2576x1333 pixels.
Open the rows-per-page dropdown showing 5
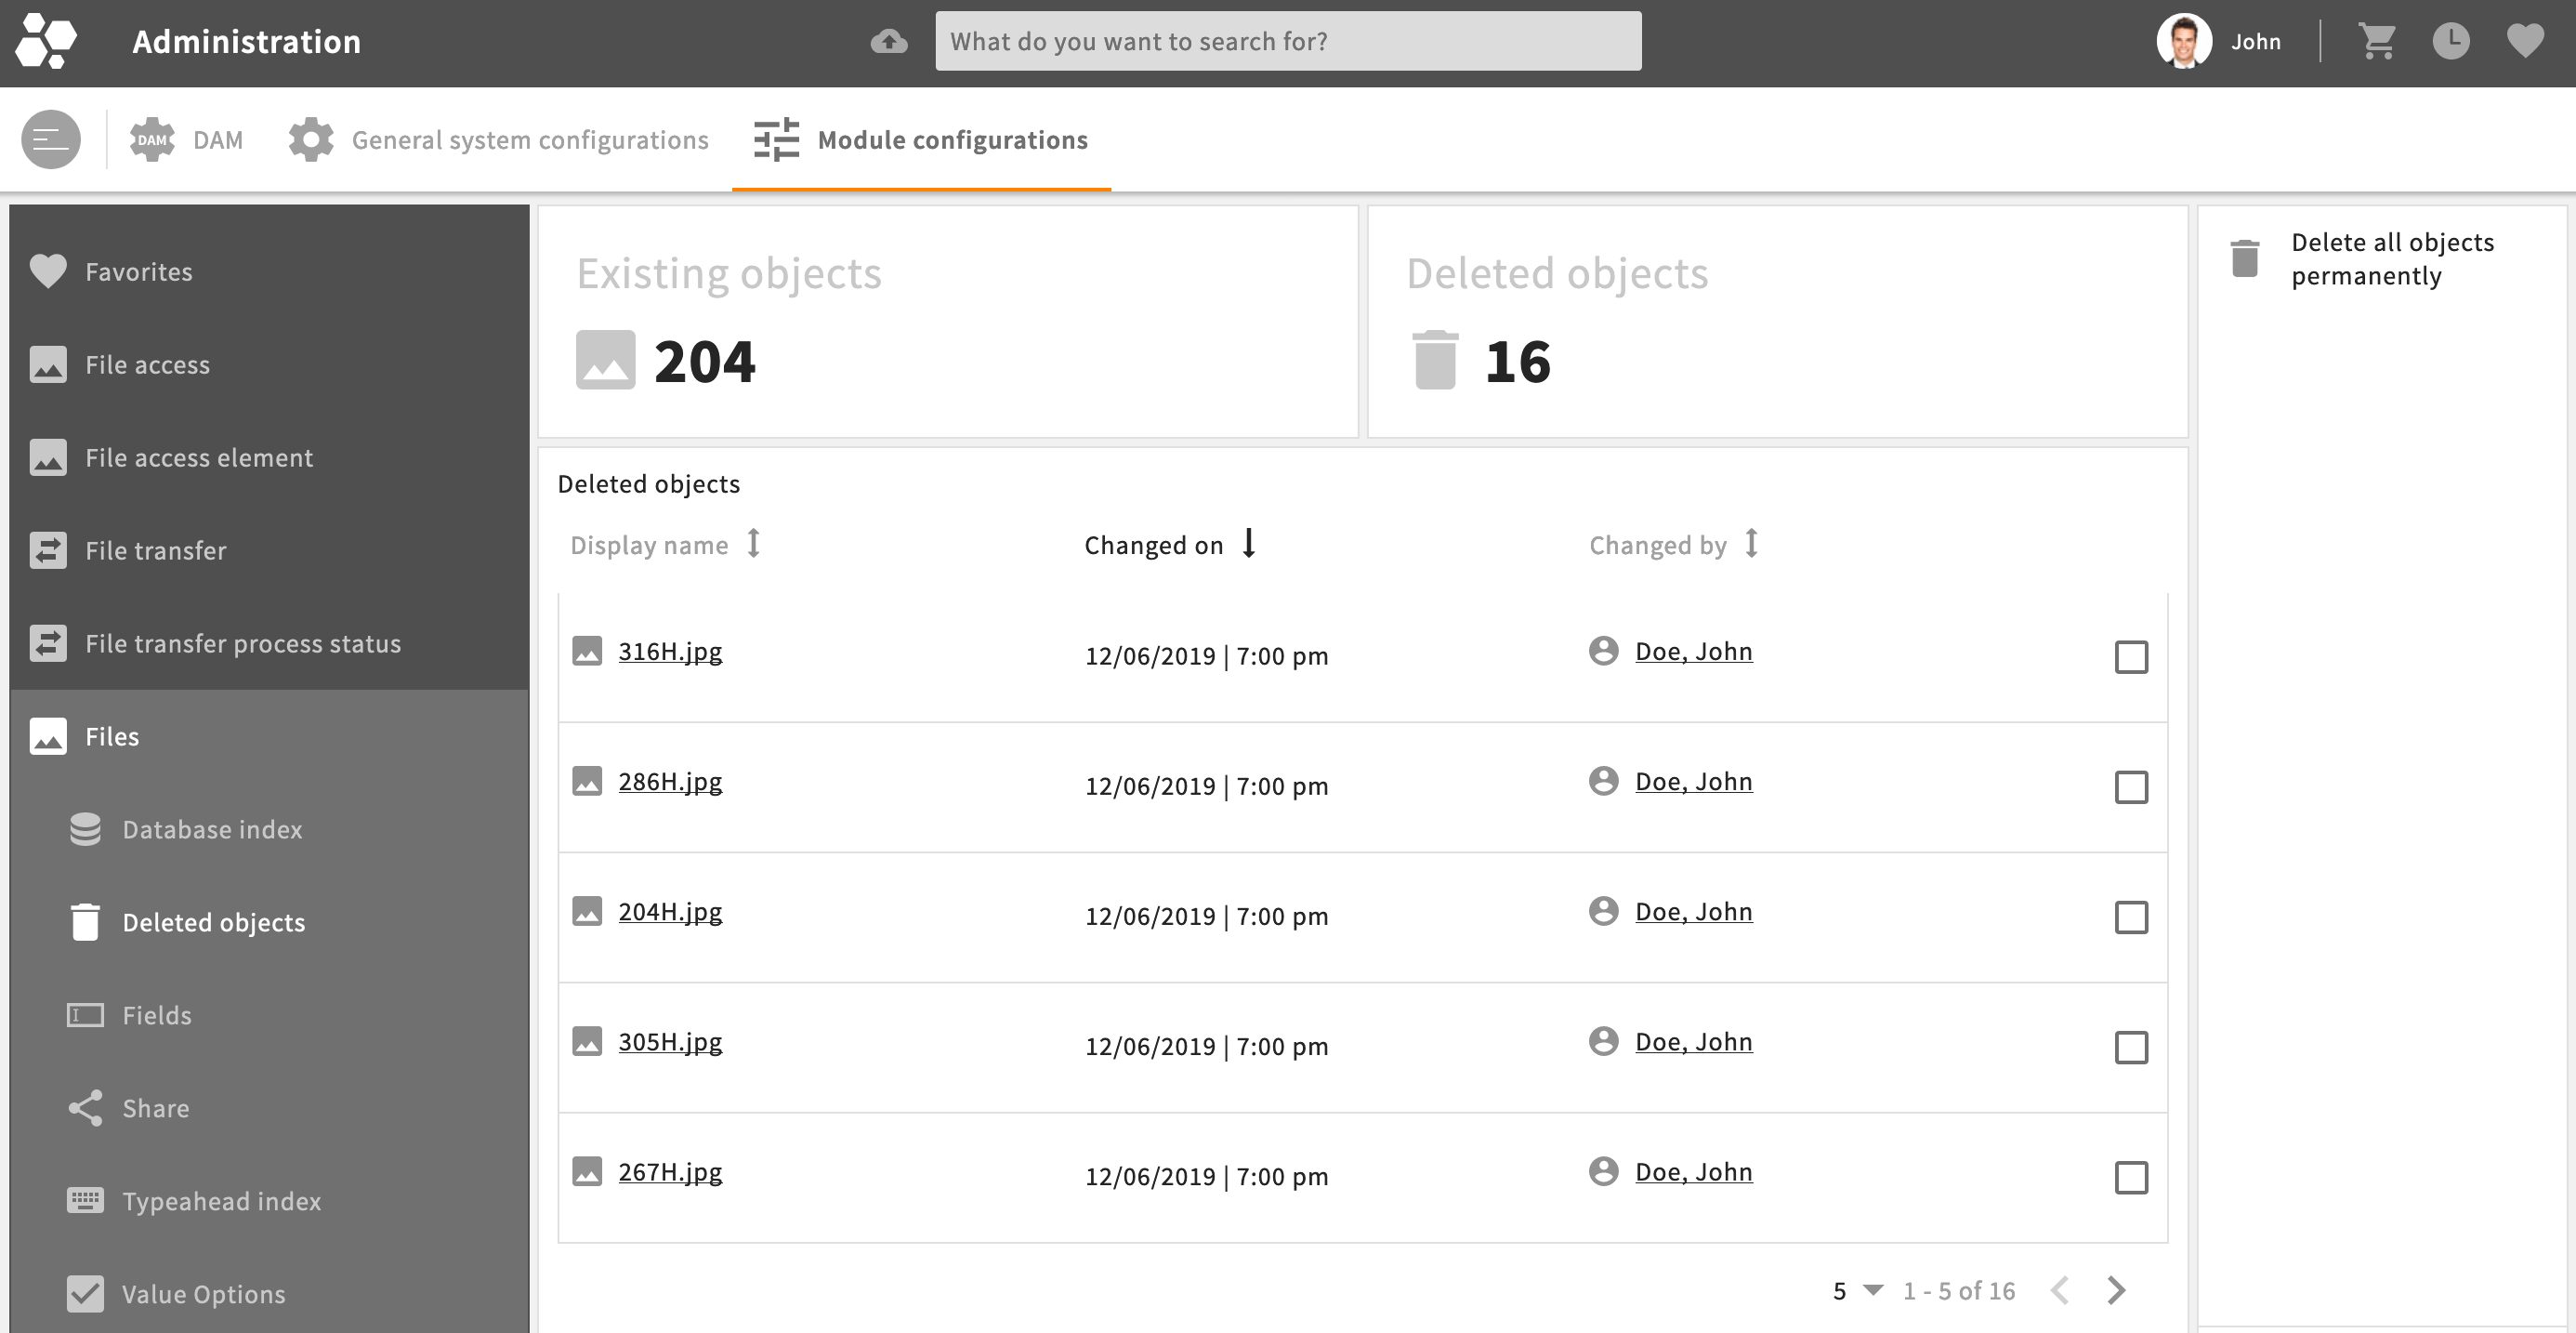point(1858,1291)
